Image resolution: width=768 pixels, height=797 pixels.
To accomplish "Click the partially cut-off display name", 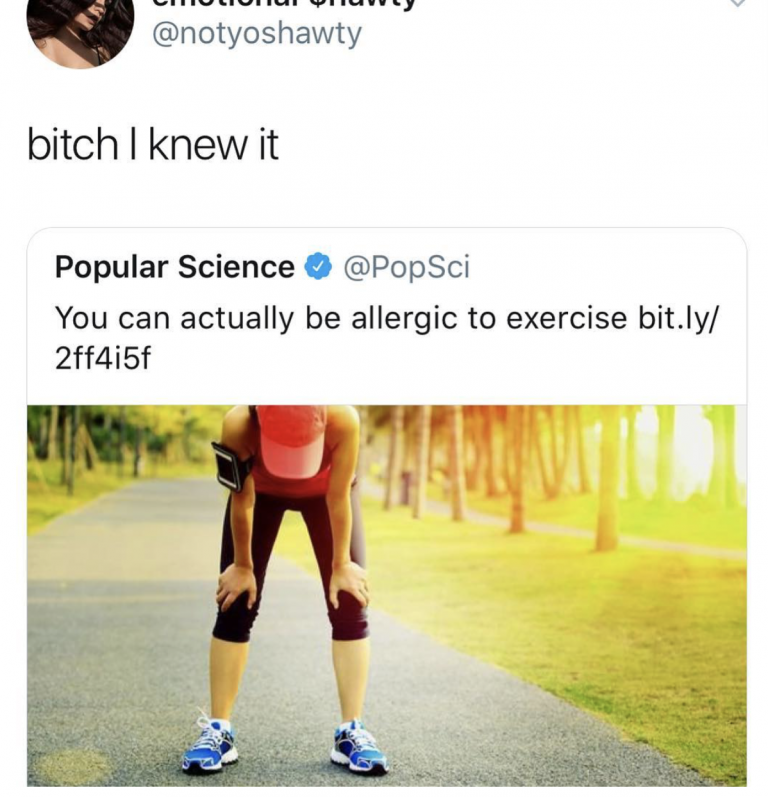I will pyautogui.click(x=280, y=4).
